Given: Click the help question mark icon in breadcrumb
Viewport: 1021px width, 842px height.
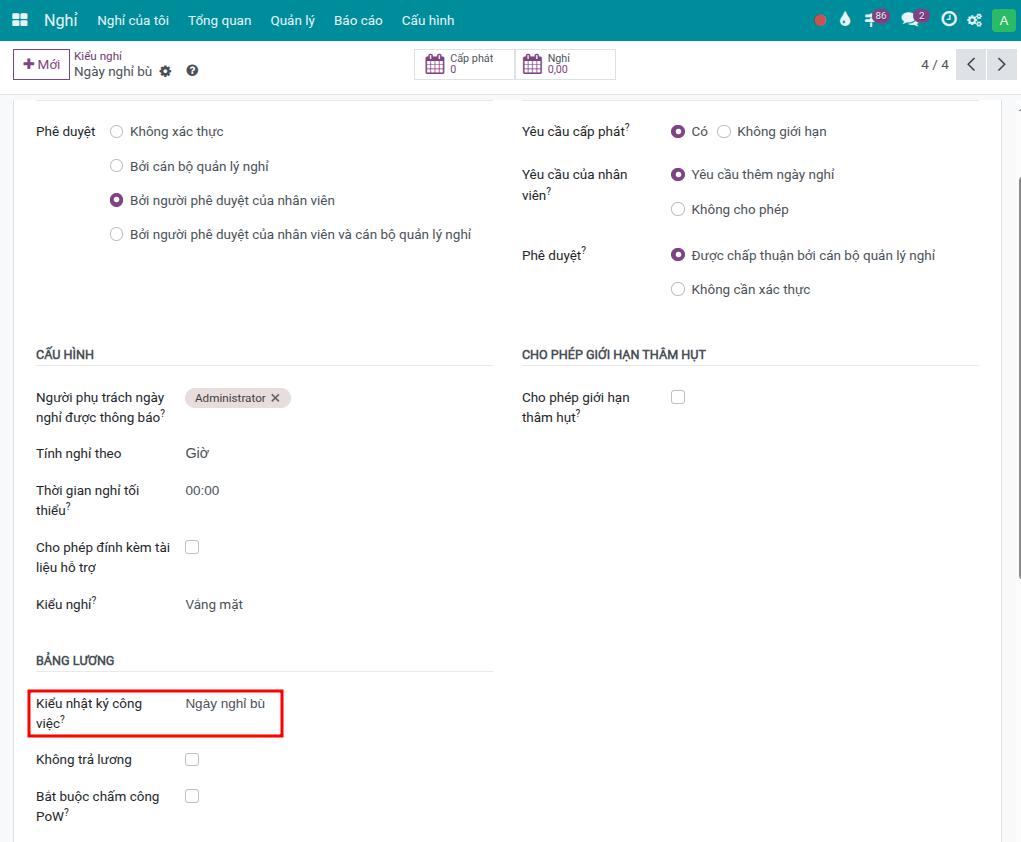Looking at the screenshot, I should [192, 71].
